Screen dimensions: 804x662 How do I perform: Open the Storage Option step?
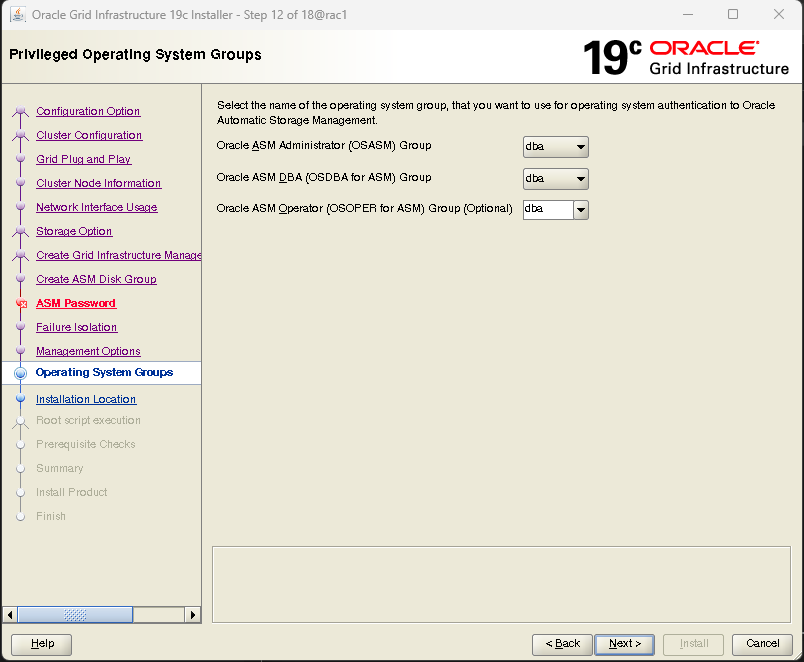(74, 232)
